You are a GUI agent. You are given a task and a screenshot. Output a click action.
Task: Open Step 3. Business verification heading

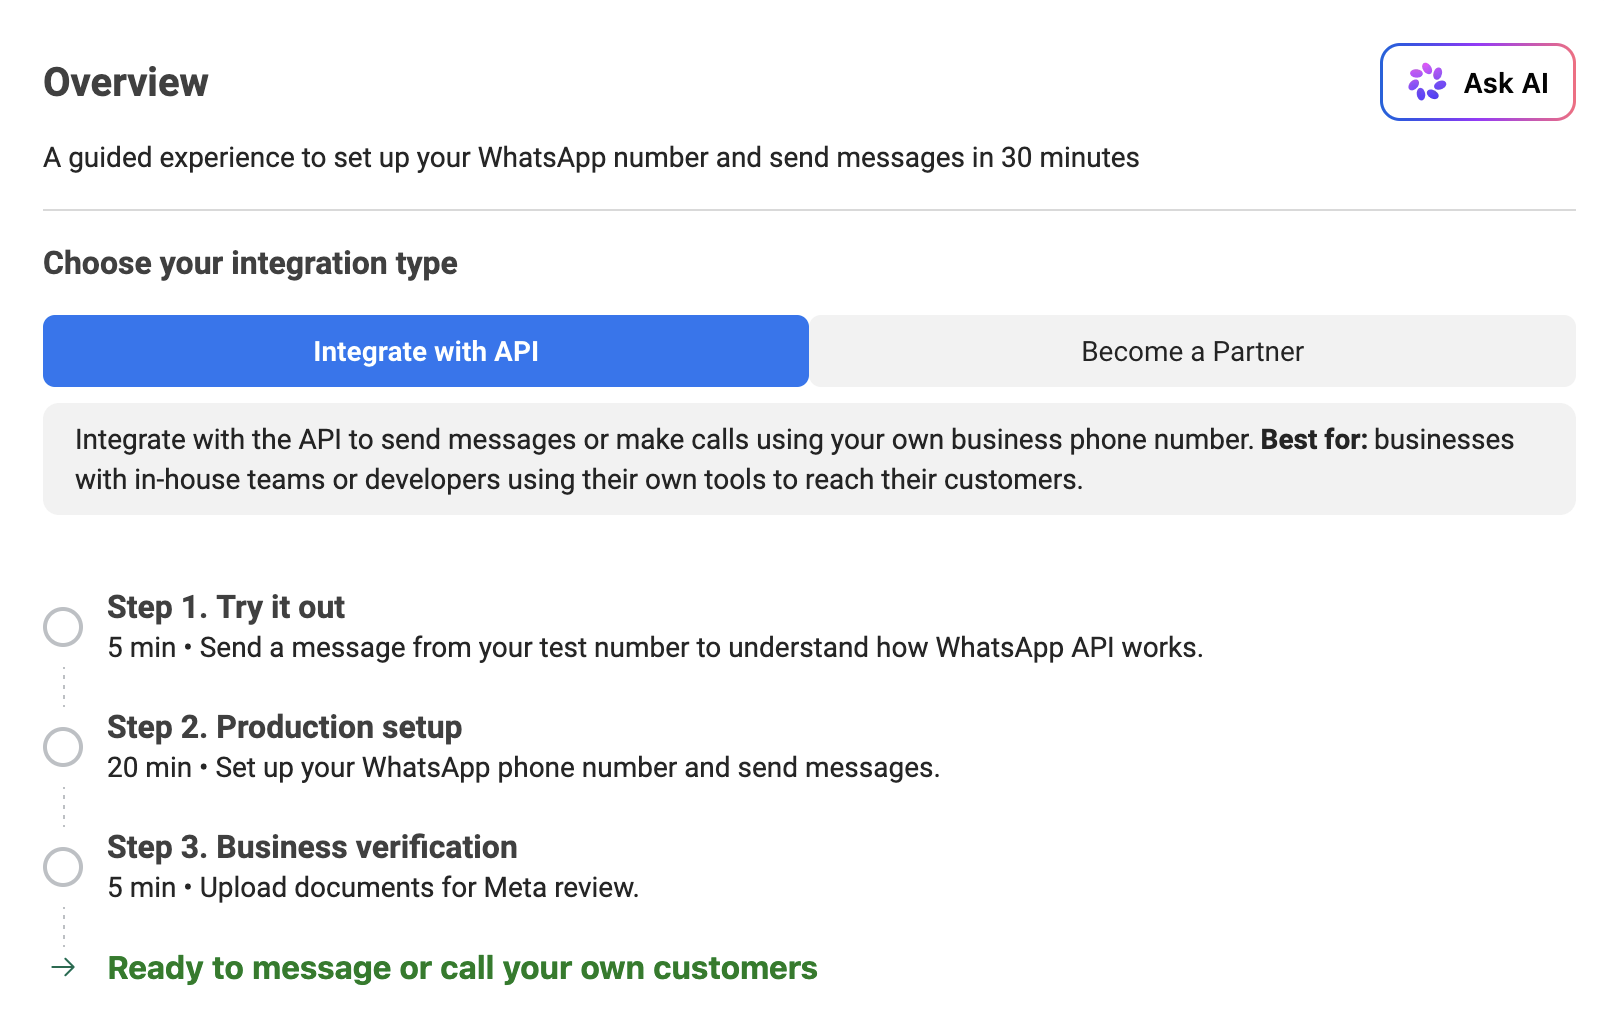(x=312, y=847)
